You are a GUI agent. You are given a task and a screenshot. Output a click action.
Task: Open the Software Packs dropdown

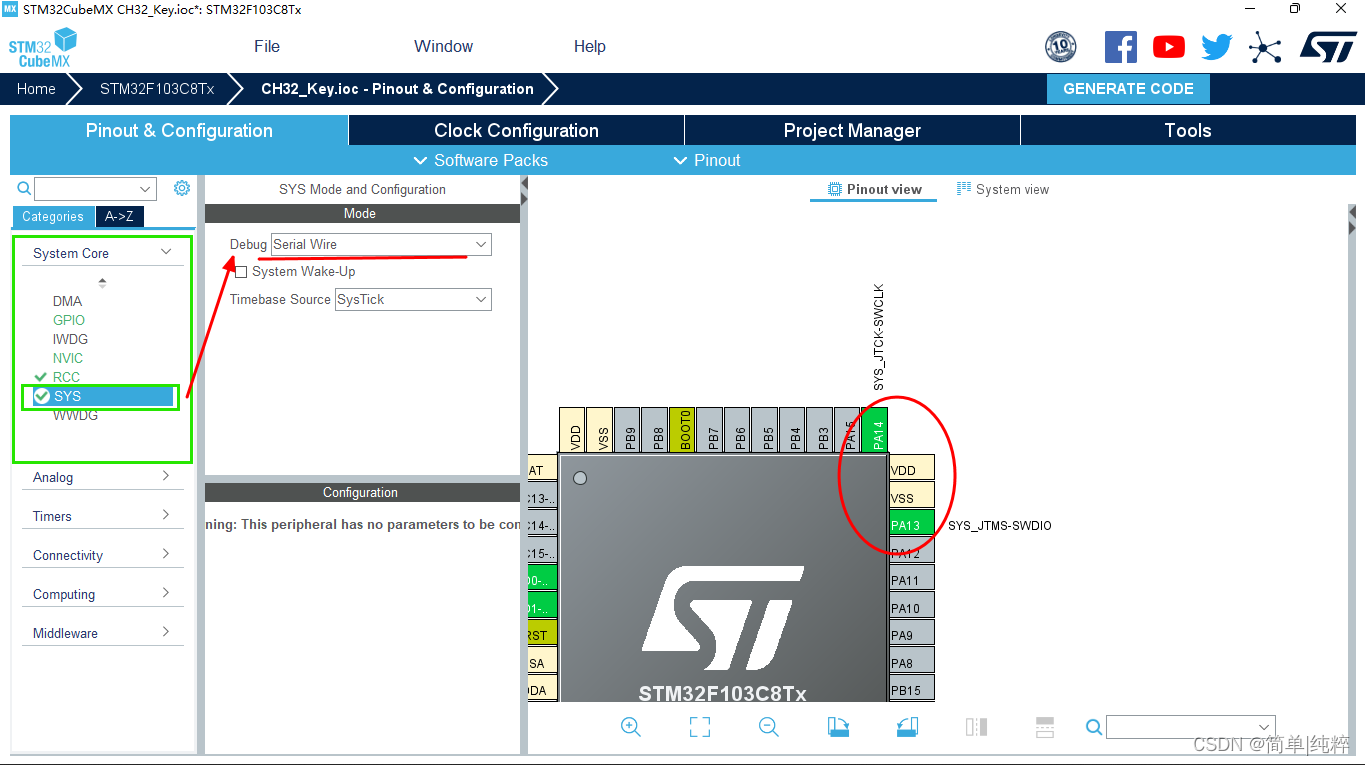click(x=481, y=160)
